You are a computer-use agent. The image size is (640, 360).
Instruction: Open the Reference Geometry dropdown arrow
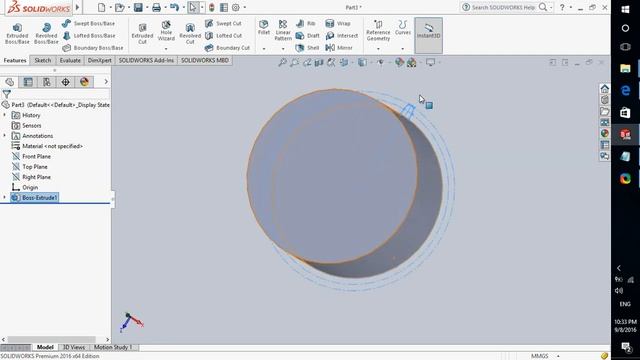tap(378, 49)
